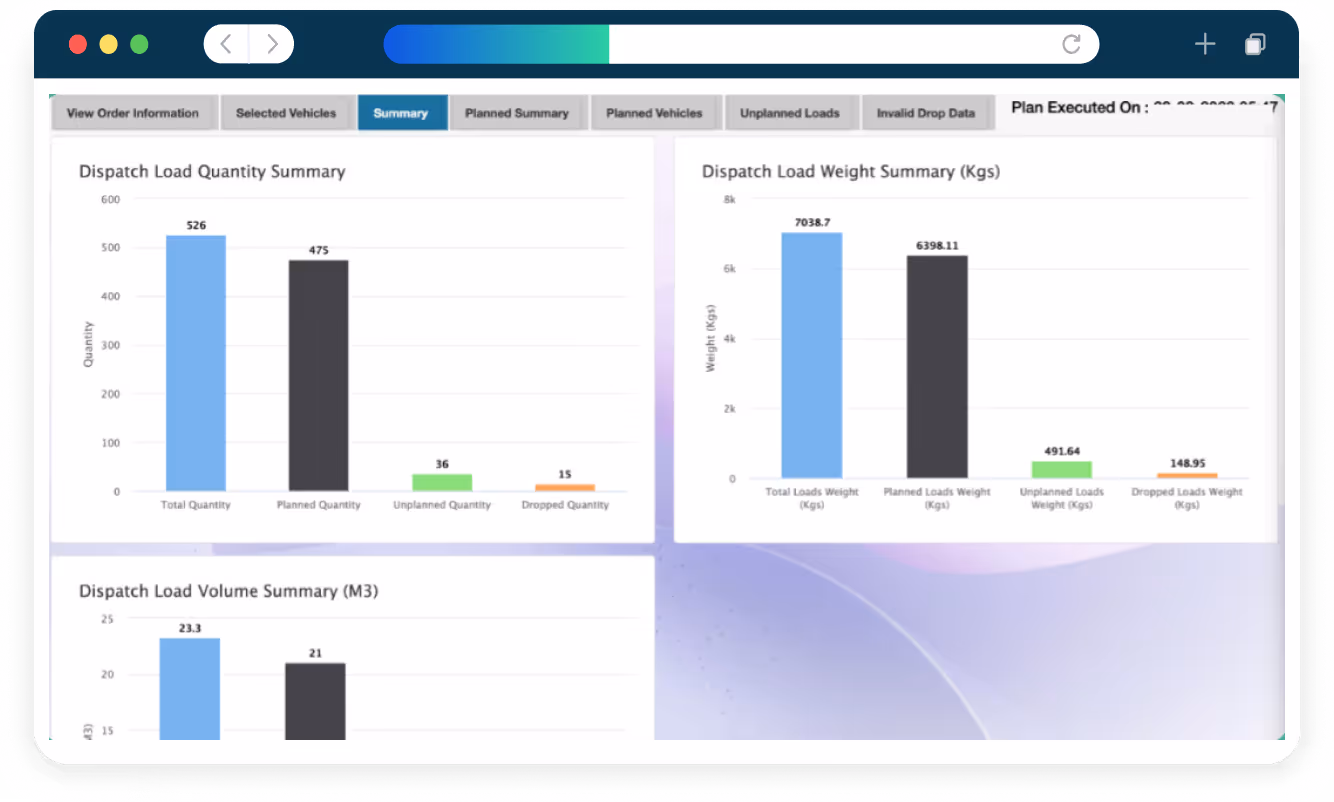This screenshot has height=802, width=1334.
Task: Open a new tab with plus icon
Action: [x=1205, y=44]
